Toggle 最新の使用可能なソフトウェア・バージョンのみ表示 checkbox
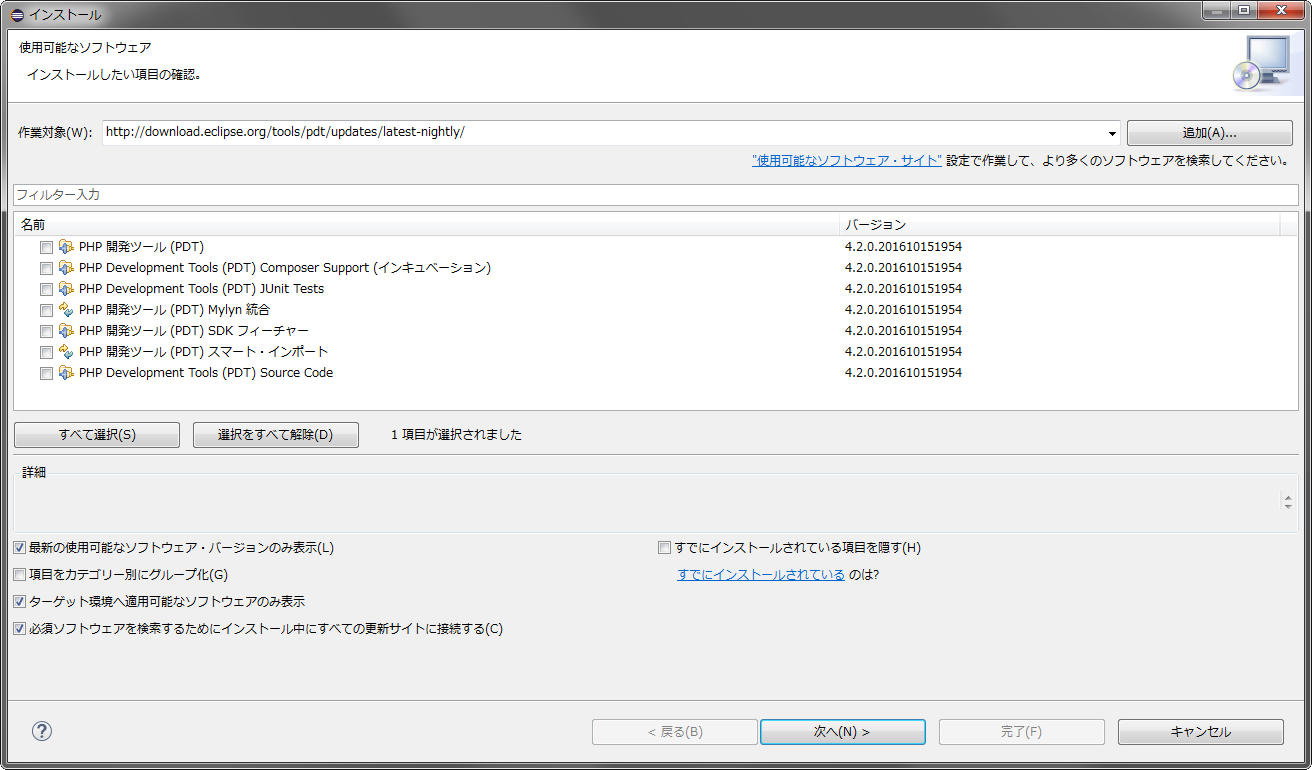The width and height of the screenshot is (1312, 770). pyautogui.click(x=20, y=548)
